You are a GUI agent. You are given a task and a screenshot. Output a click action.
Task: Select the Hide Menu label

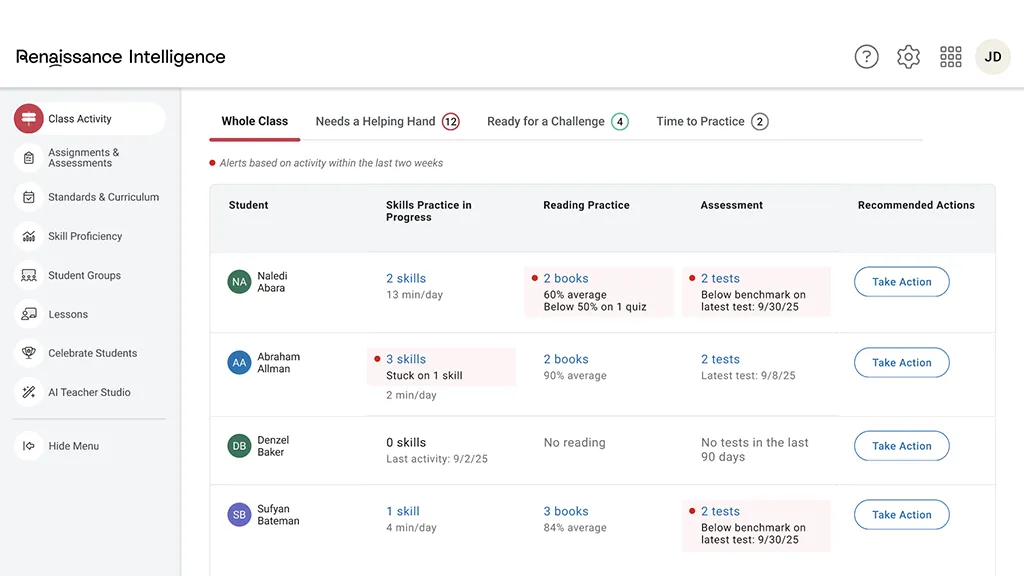pos(74,446)
